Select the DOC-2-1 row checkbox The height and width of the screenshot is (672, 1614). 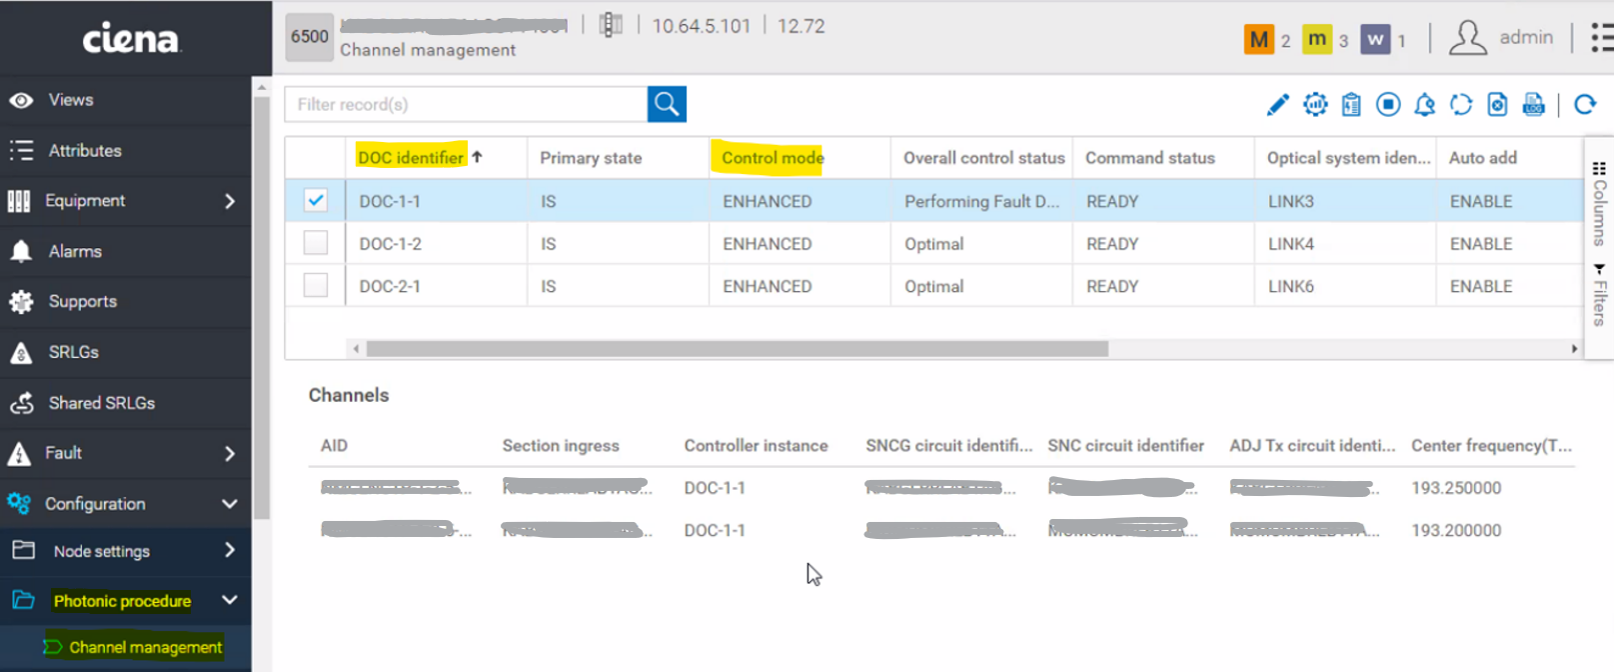315,286
